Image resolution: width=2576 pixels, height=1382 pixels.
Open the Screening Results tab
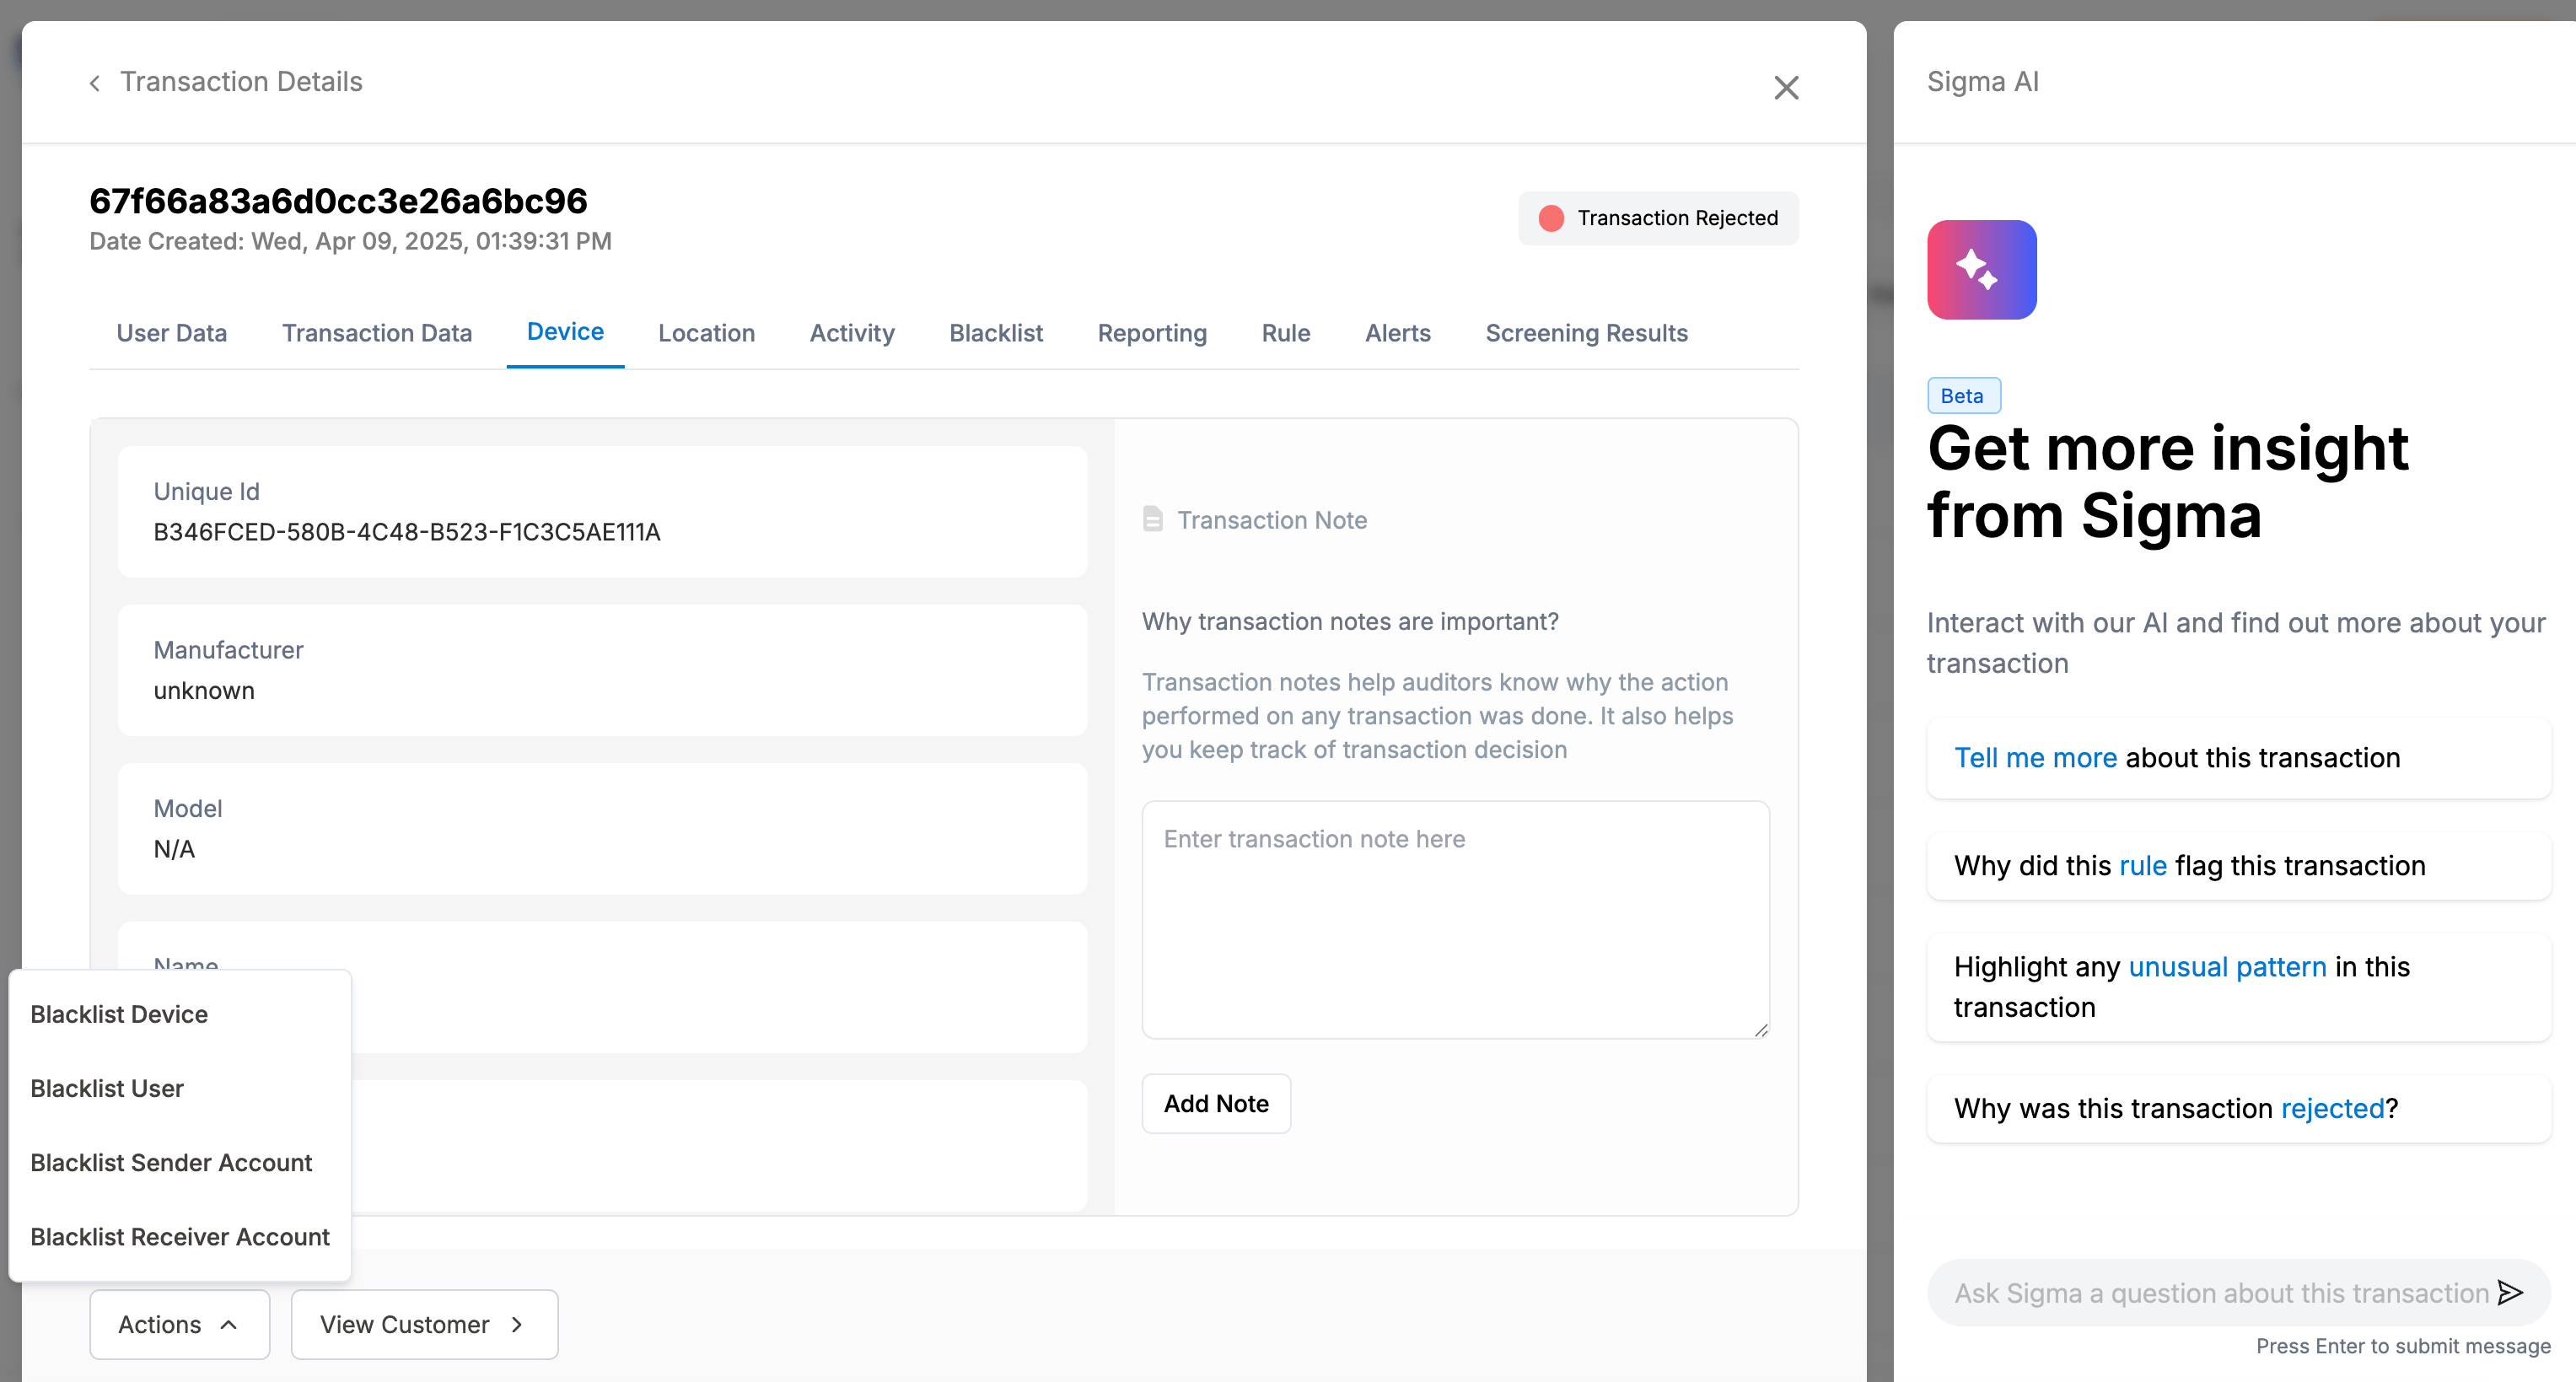(x=1586, y=333)
